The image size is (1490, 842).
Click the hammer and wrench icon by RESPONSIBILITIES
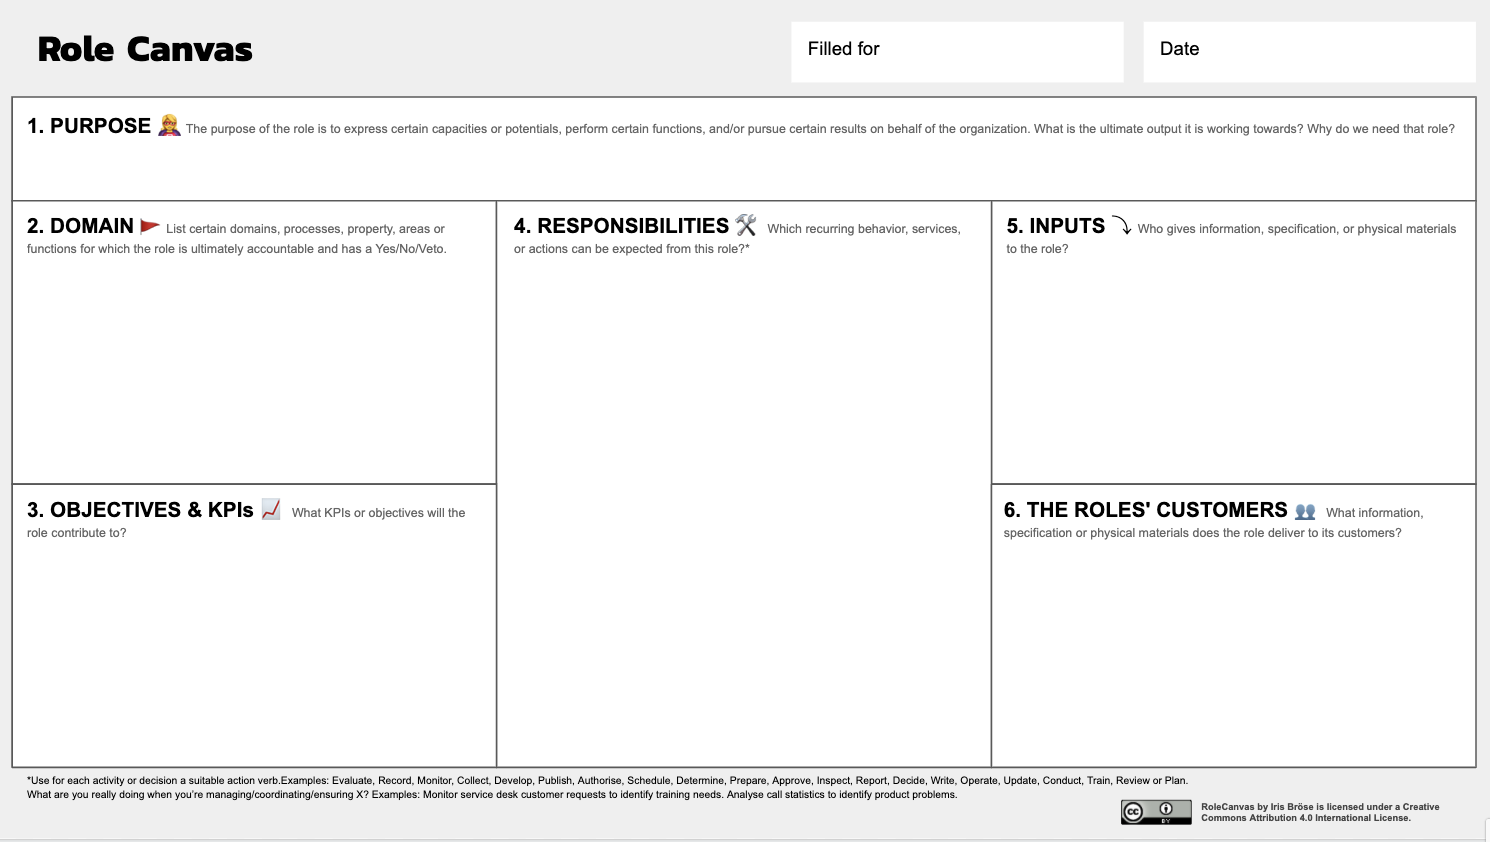coord(744,225)
